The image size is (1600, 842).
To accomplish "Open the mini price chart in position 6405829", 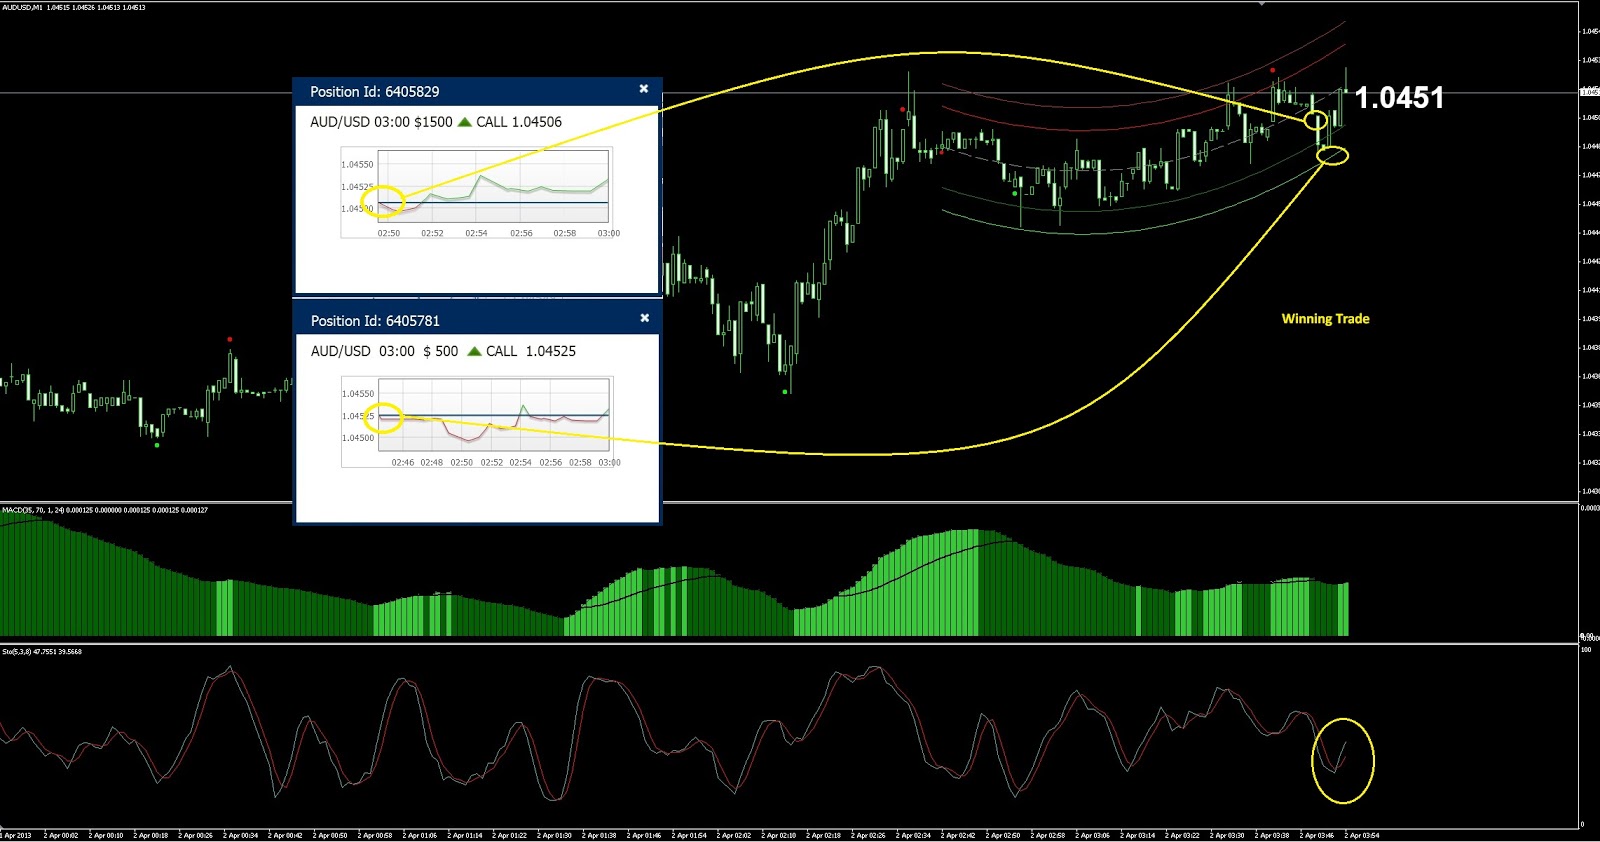I will 477,193.
